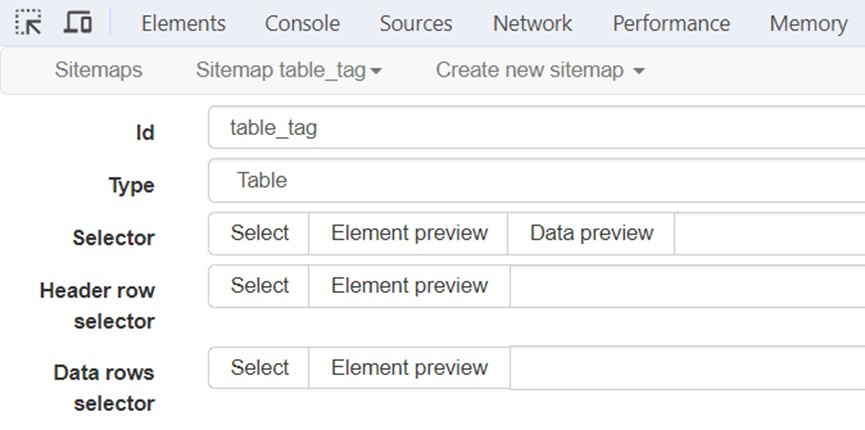Click the Data preview button
Image resolution: width=865 pixels, height=430 pixels.
point(591,233)
